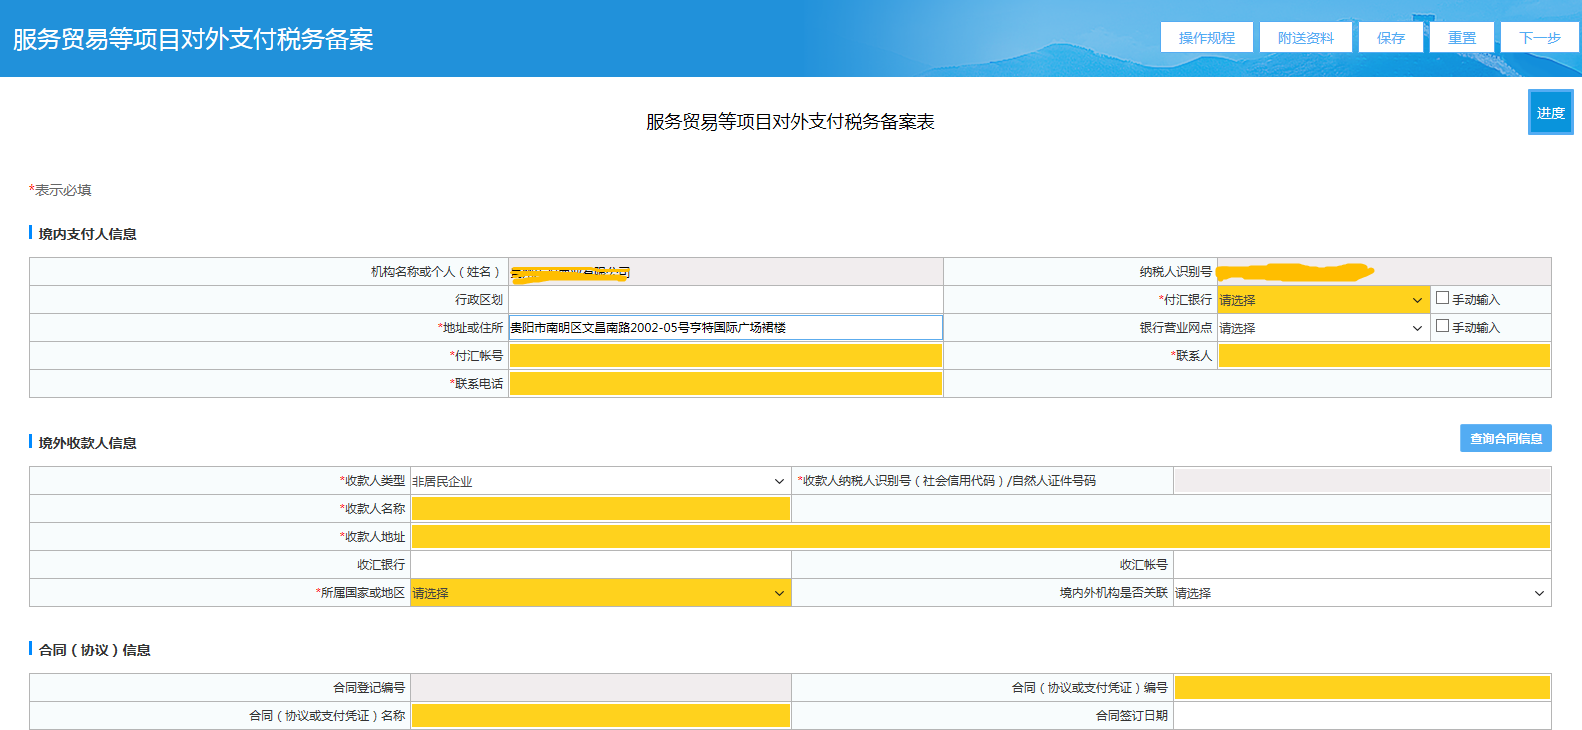1582x730 pixels.
Task: Click the 付汇帐号 input field
Action: [x=725, y=356]
